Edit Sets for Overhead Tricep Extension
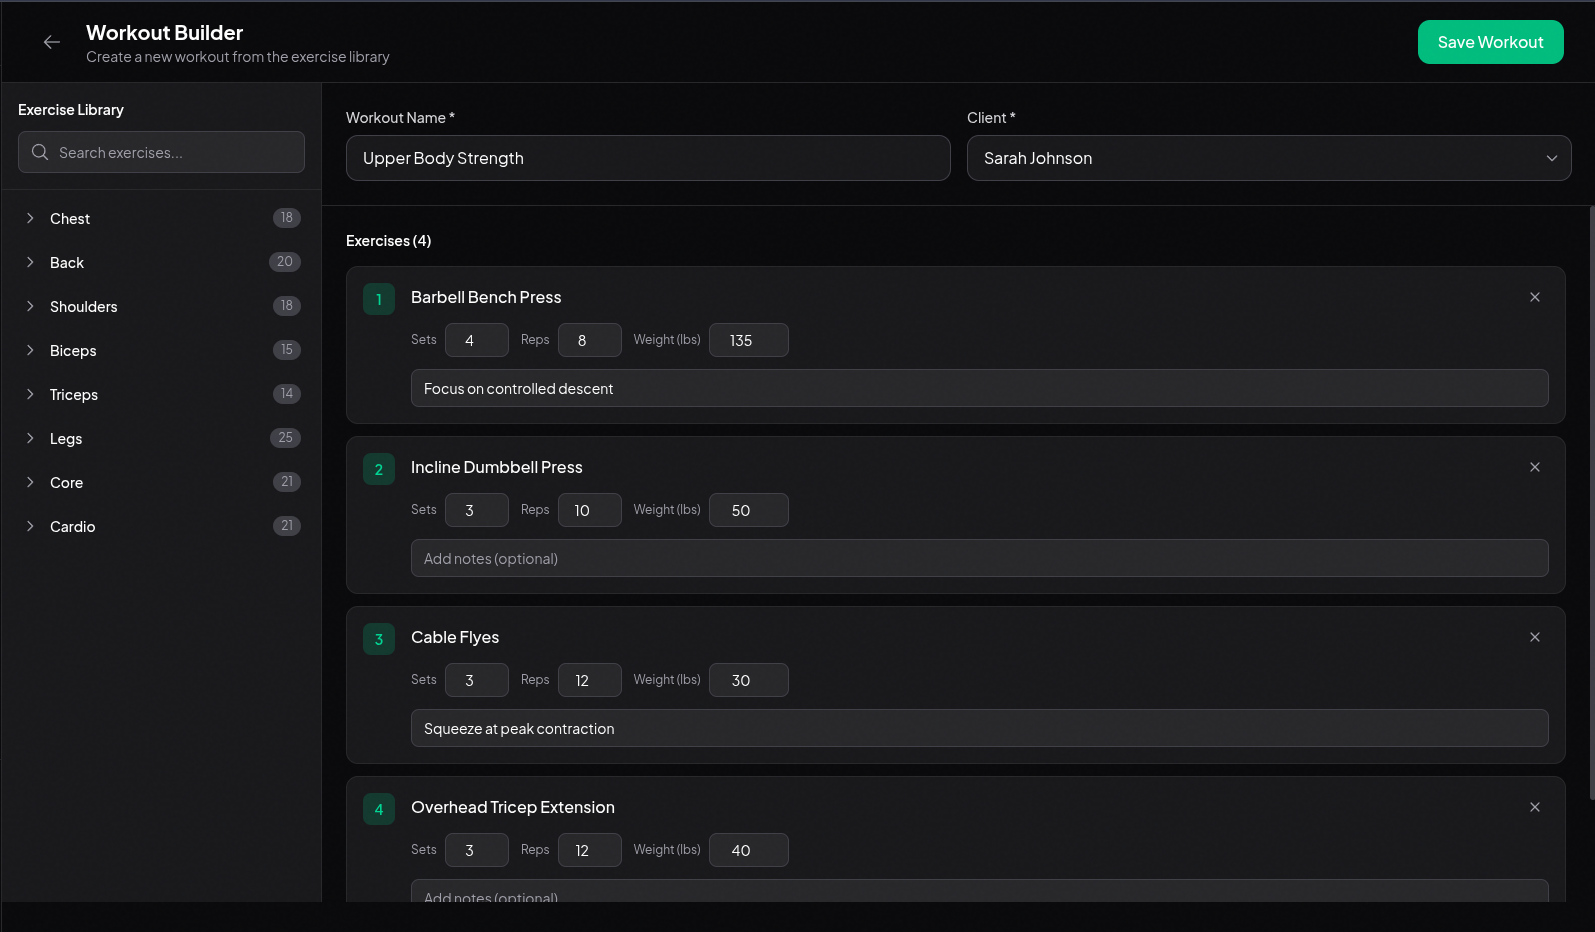This screenshot has width=1595, height=932. click(477, 850)
